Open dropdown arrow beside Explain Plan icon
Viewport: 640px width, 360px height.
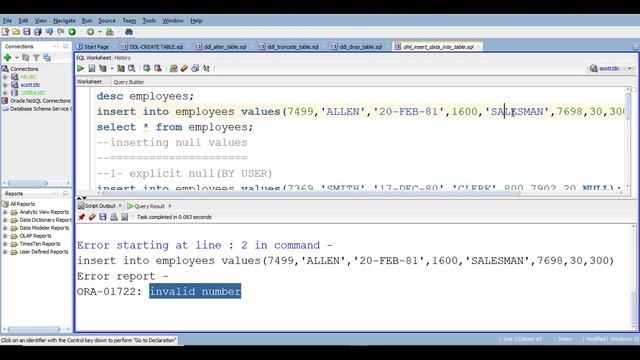pos(112,68)
